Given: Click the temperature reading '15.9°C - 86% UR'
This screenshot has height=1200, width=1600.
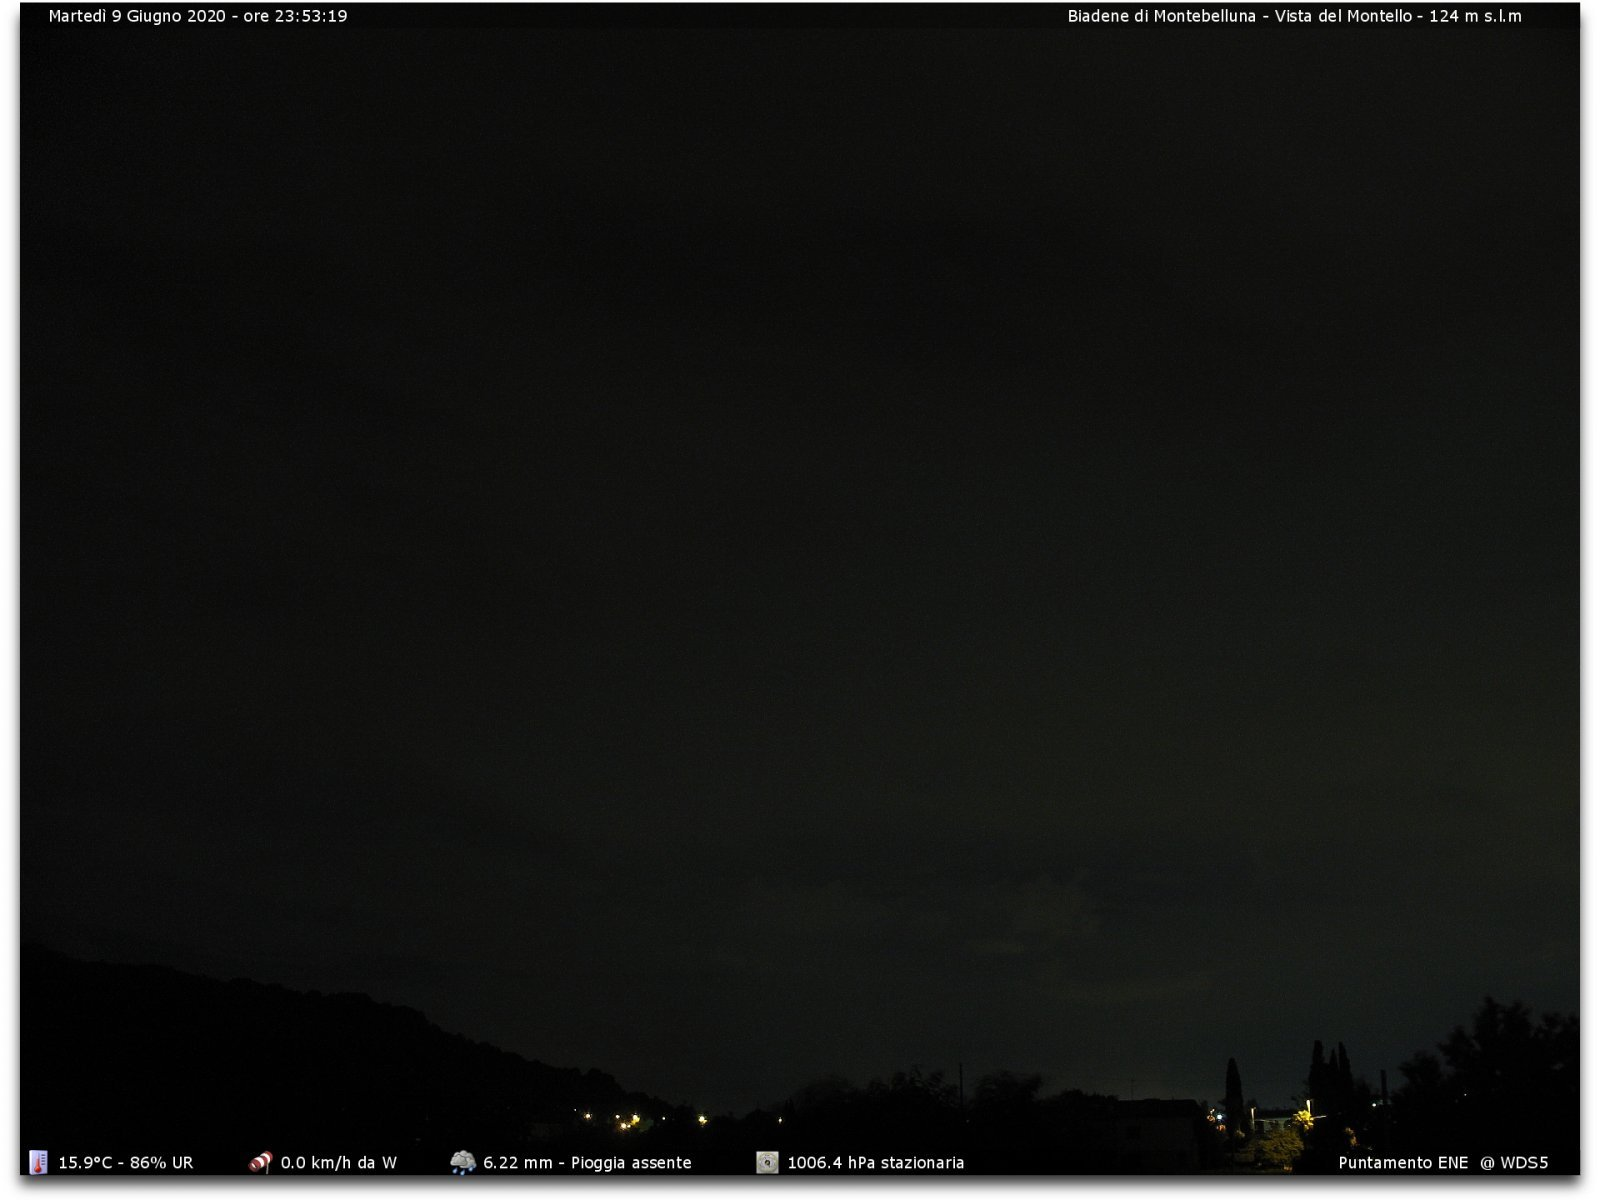Looking at the screenshot, I should click(126, 1163).
